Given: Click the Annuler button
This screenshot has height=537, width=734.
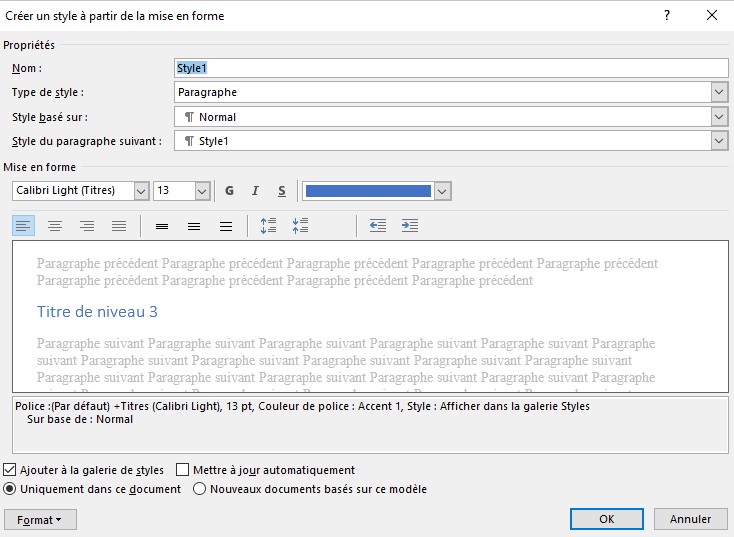Looking at the screenshot, I should tap(690, 519).
